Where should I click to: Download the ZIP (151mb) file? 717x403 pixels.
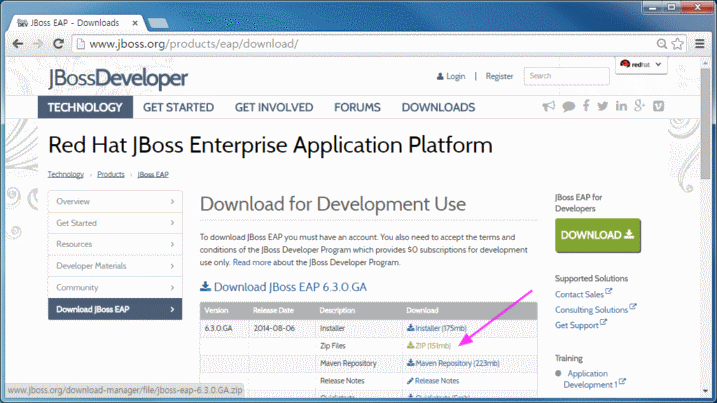(429, 346)
